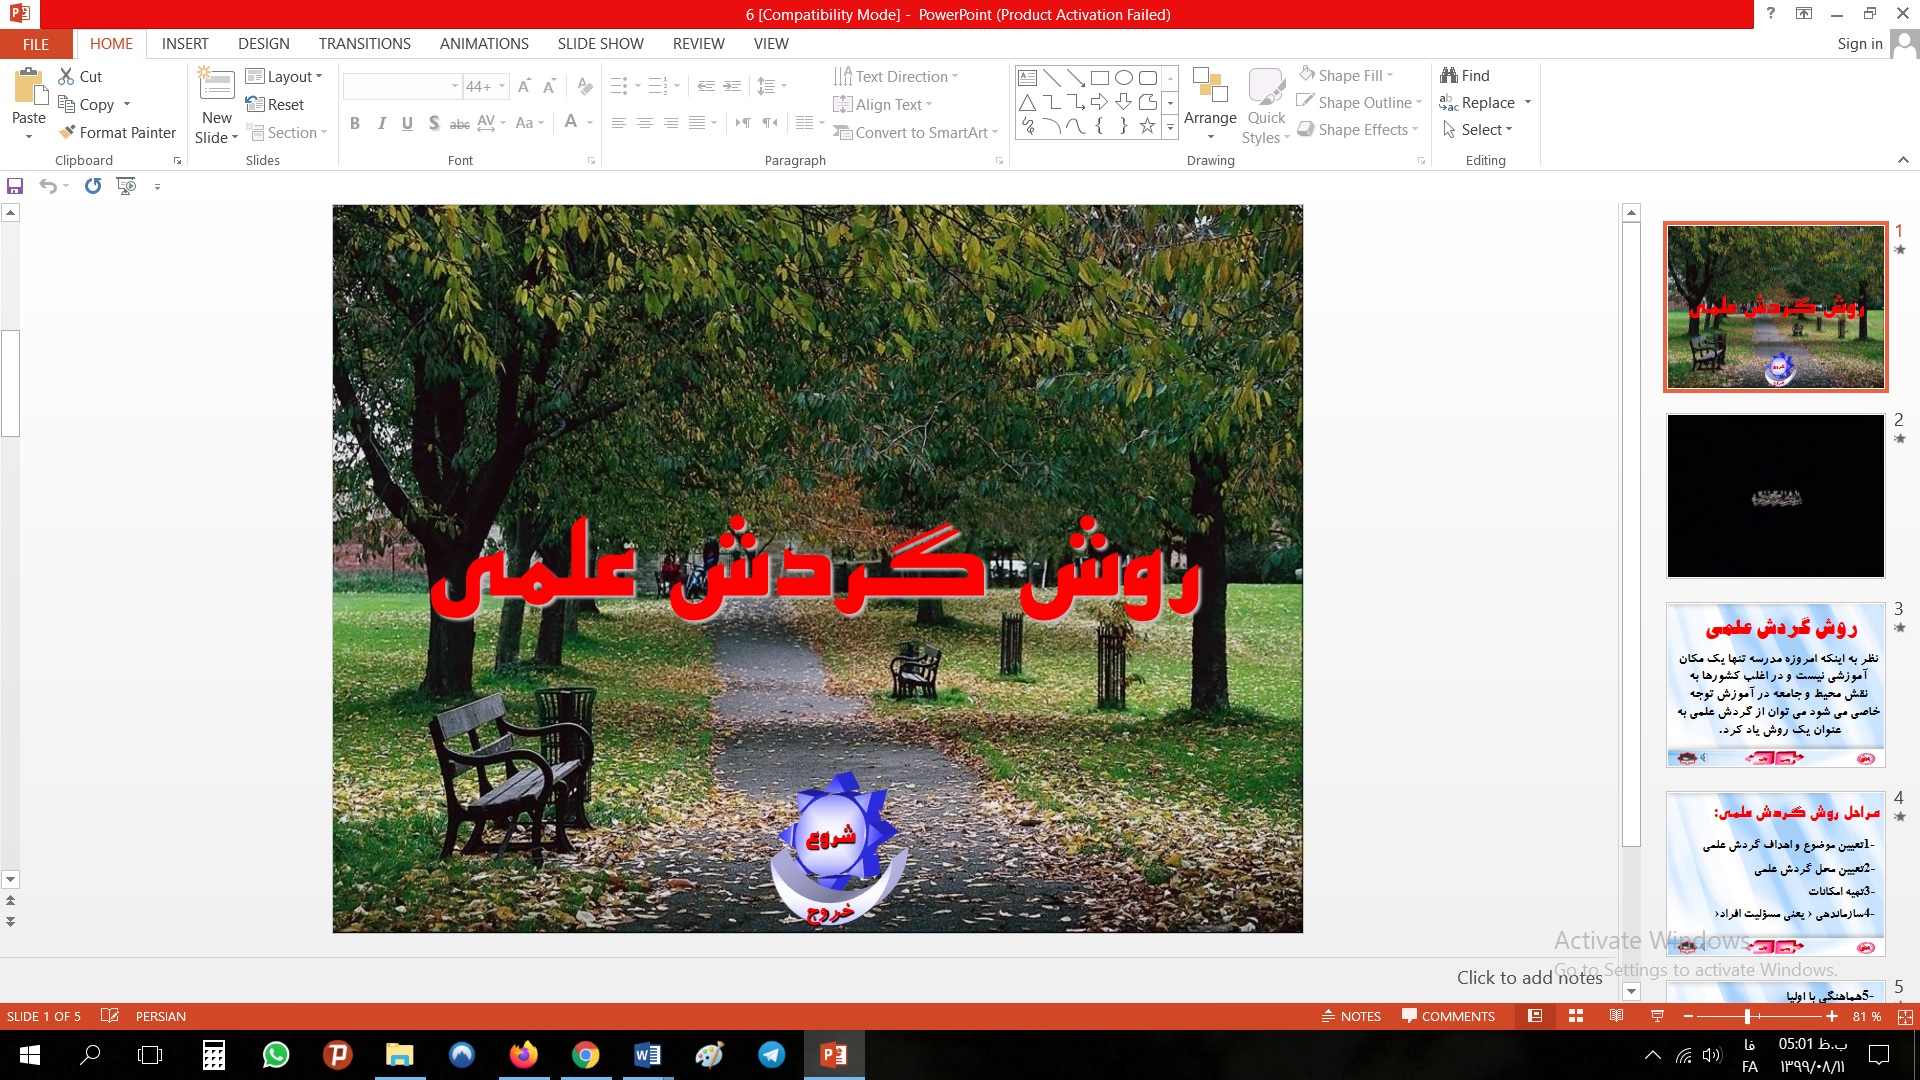Toggle Bold text formatting

pyautogui.click(x=355, y=123)
